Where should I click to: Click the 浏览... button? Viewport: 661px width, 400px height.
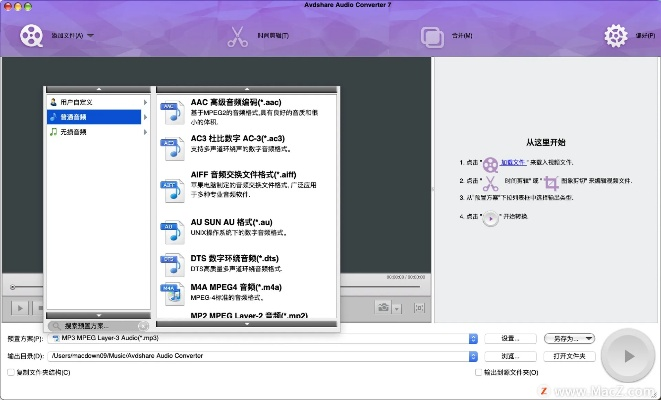click(x=511, y=356)
